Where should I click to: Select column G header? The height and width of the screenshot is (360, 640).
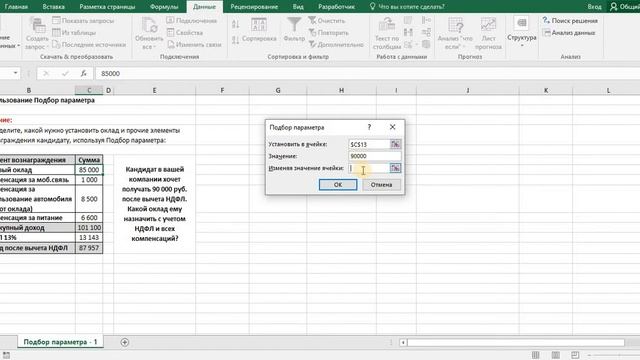pyautogui.click(x=278, y=90)
